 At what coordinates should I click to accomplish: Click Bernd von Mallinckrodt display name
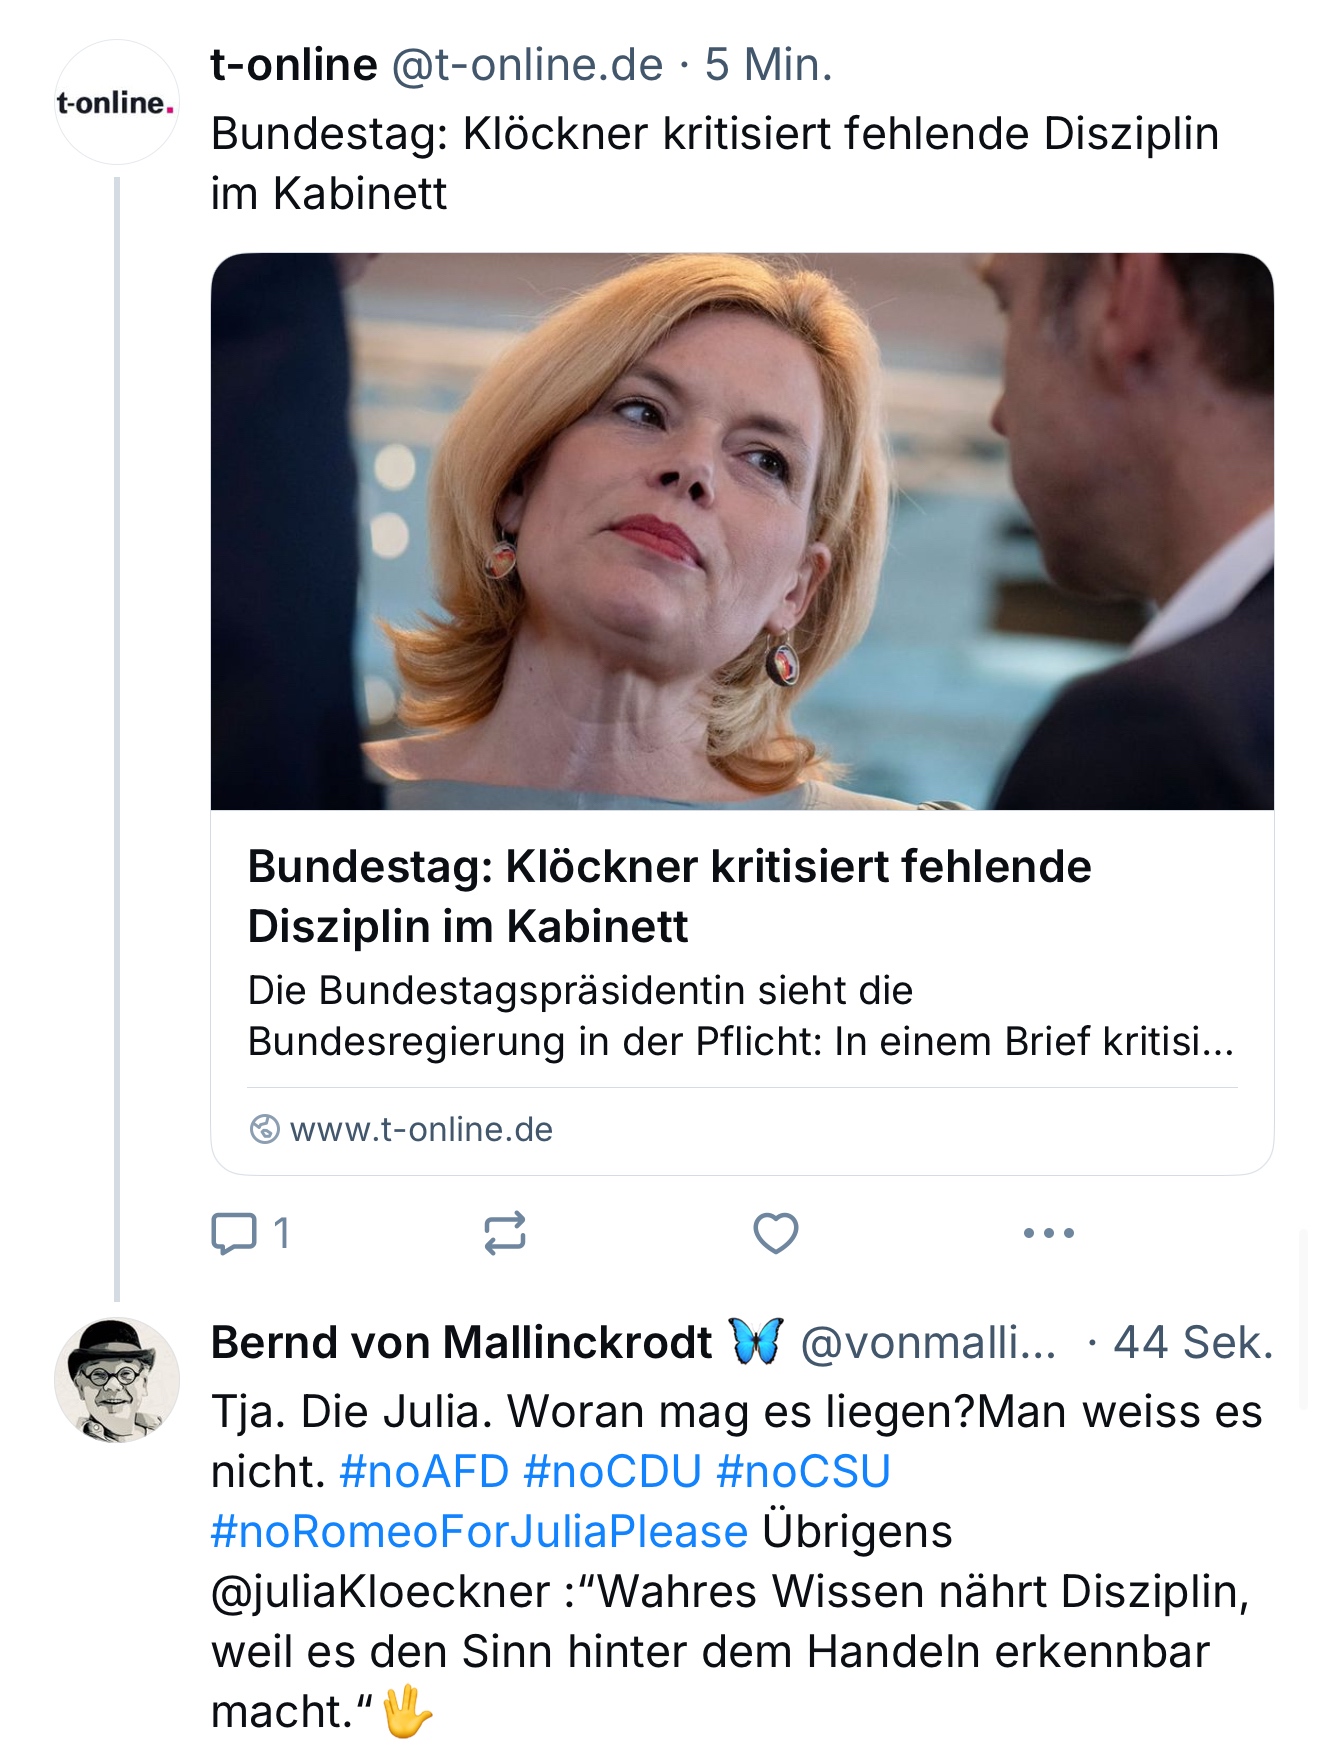462,1342
